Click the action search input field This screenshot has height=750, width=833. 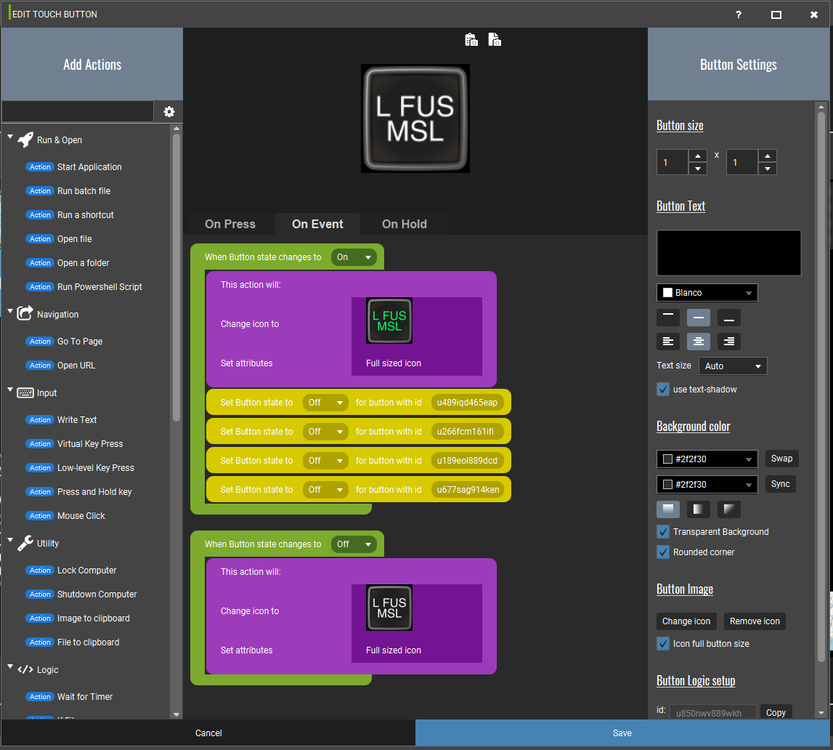point(78,112)
